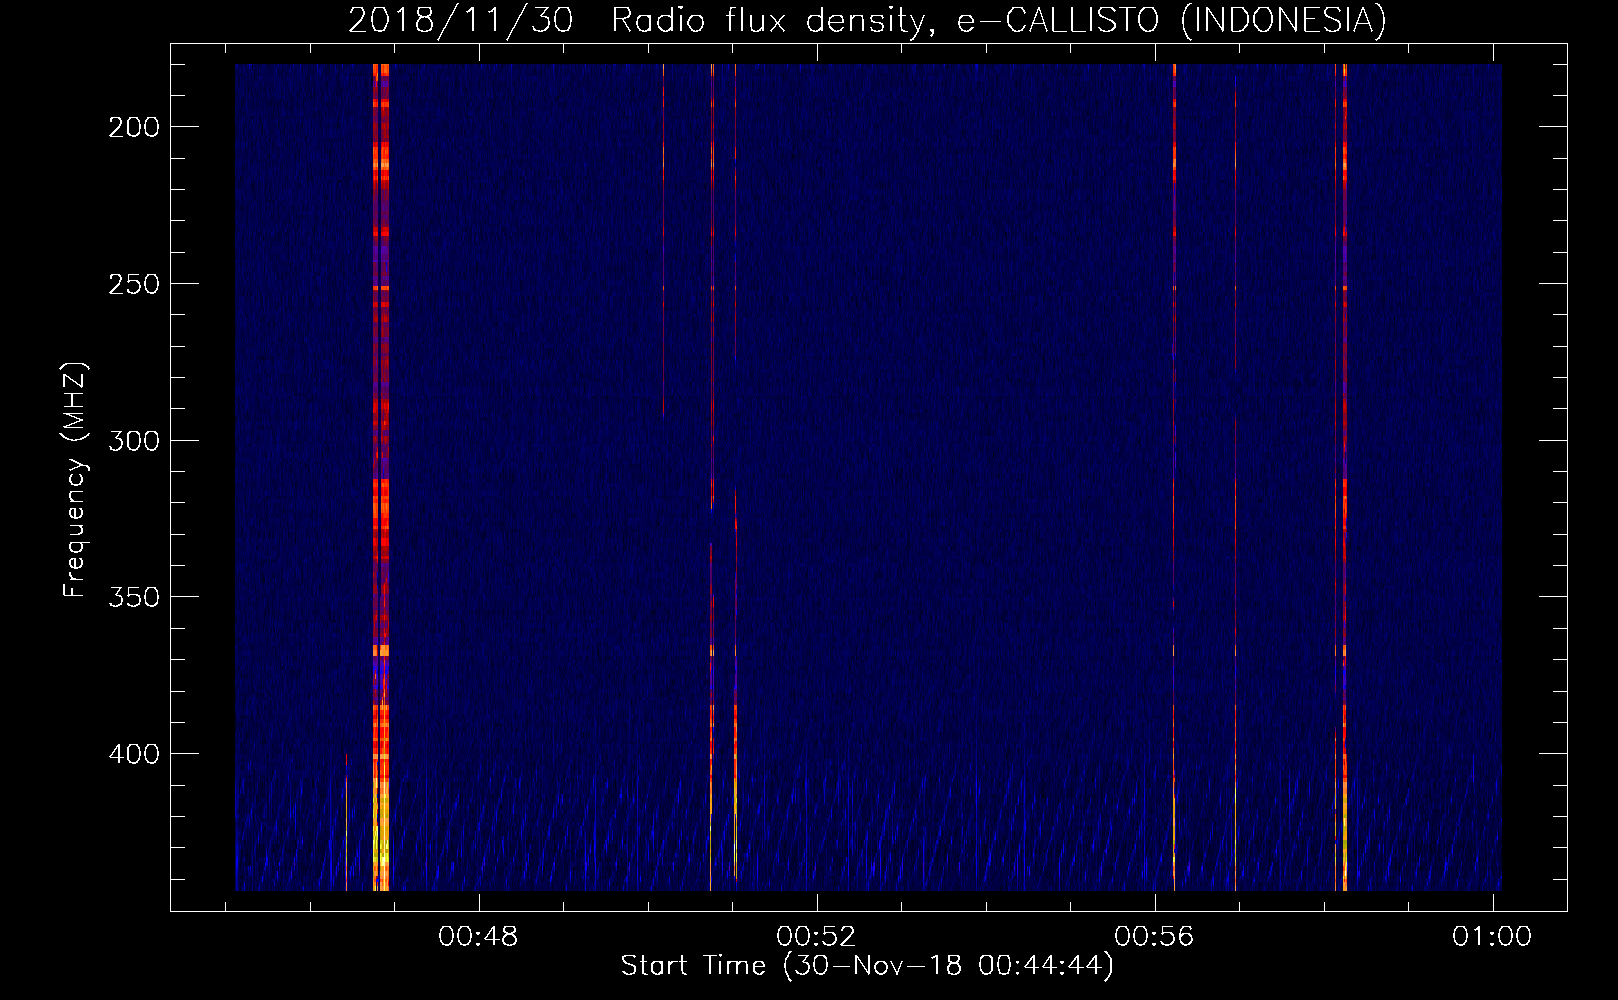Viewport: 1618px width, 1000px height.
Task: Click the 00:48 time tick label
Action: (x=478, y=936)
